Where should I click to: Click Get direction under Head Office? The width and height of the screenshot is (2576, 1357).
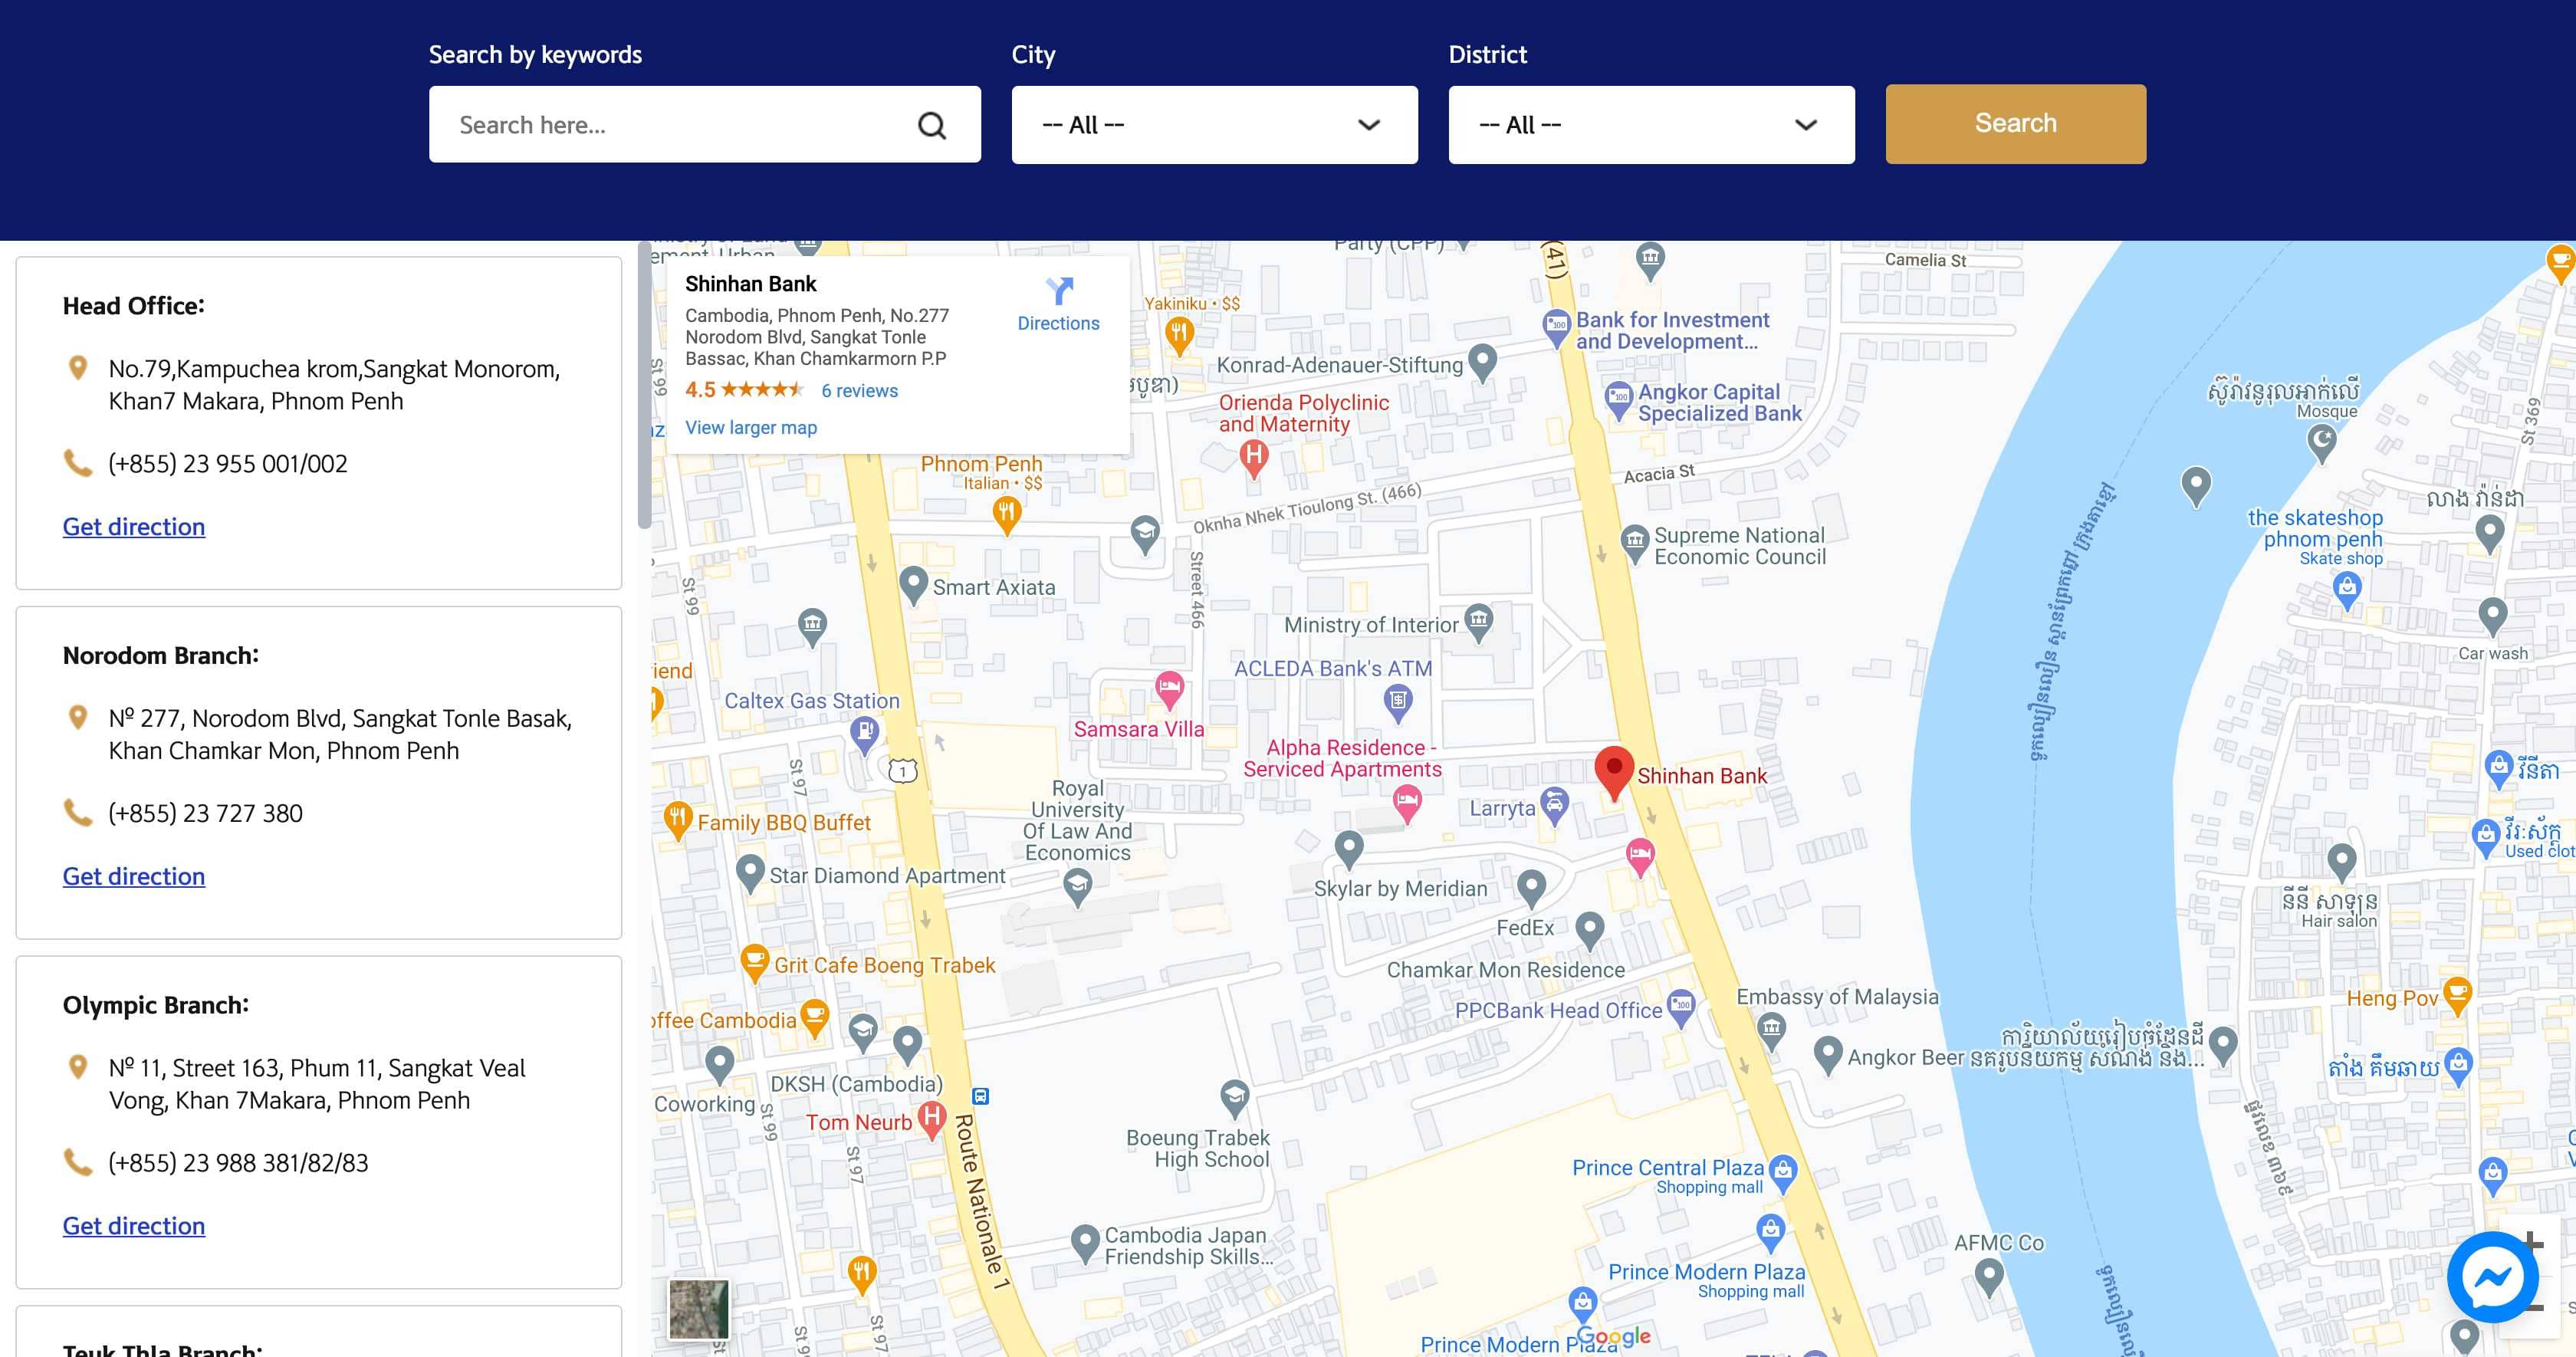tap(133, 527)
